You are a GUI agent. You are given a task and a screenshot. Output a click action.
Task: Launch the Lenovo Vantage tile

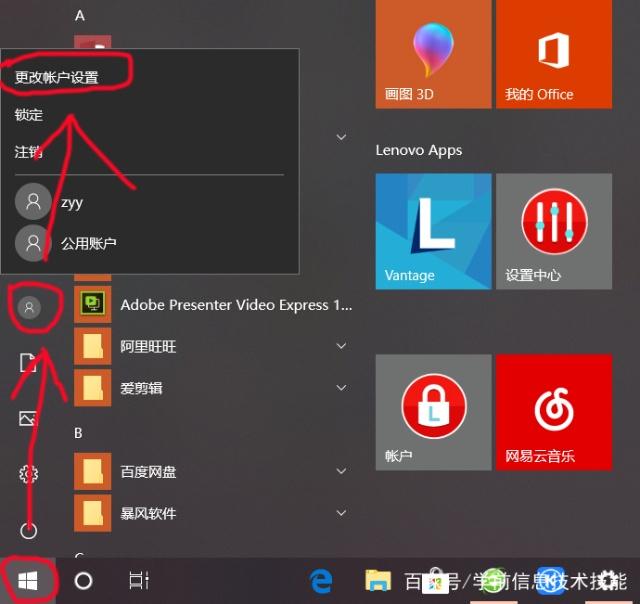[x=433, y=231]
